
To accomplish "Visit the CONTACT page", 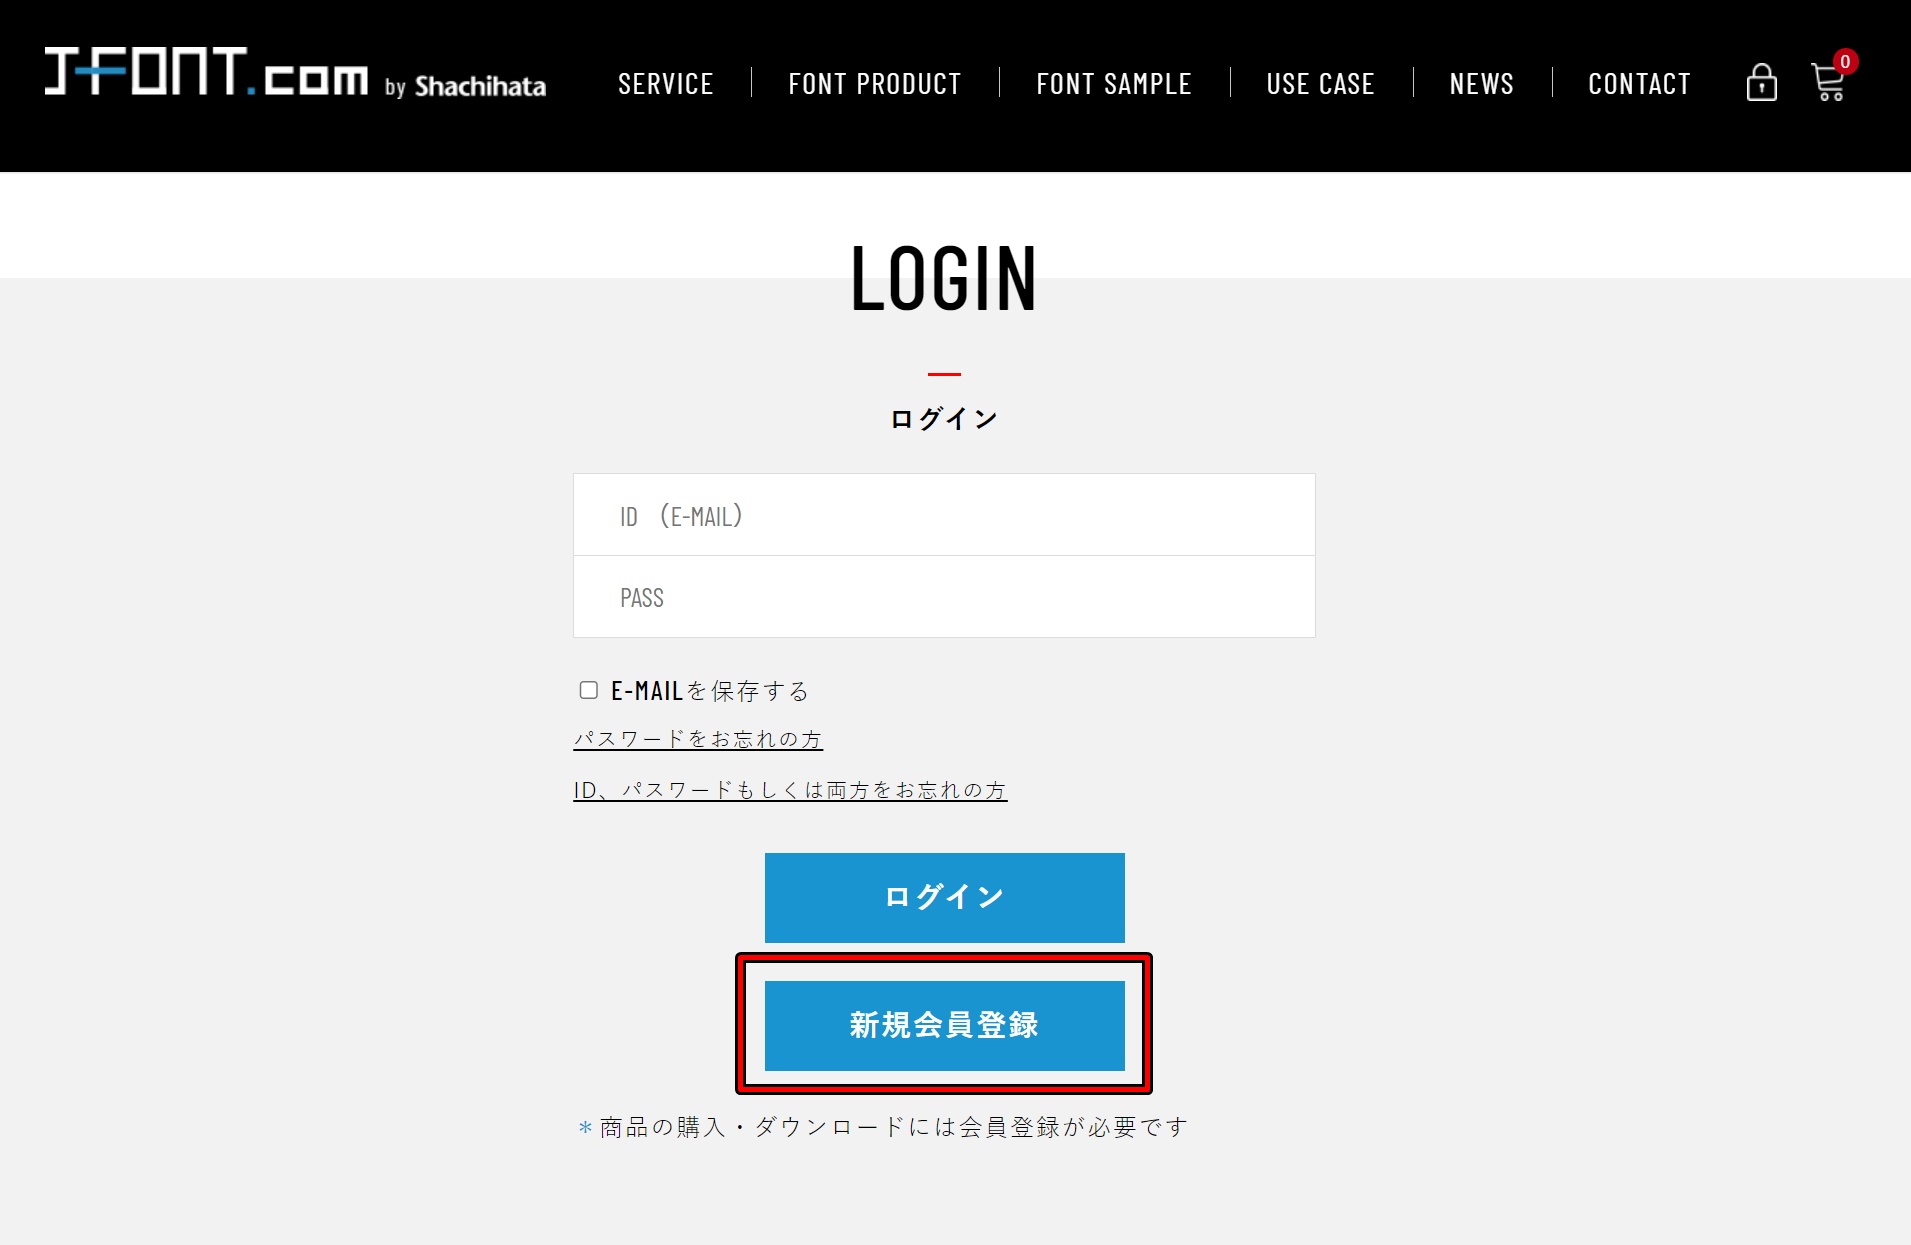I will (1640, 84).
